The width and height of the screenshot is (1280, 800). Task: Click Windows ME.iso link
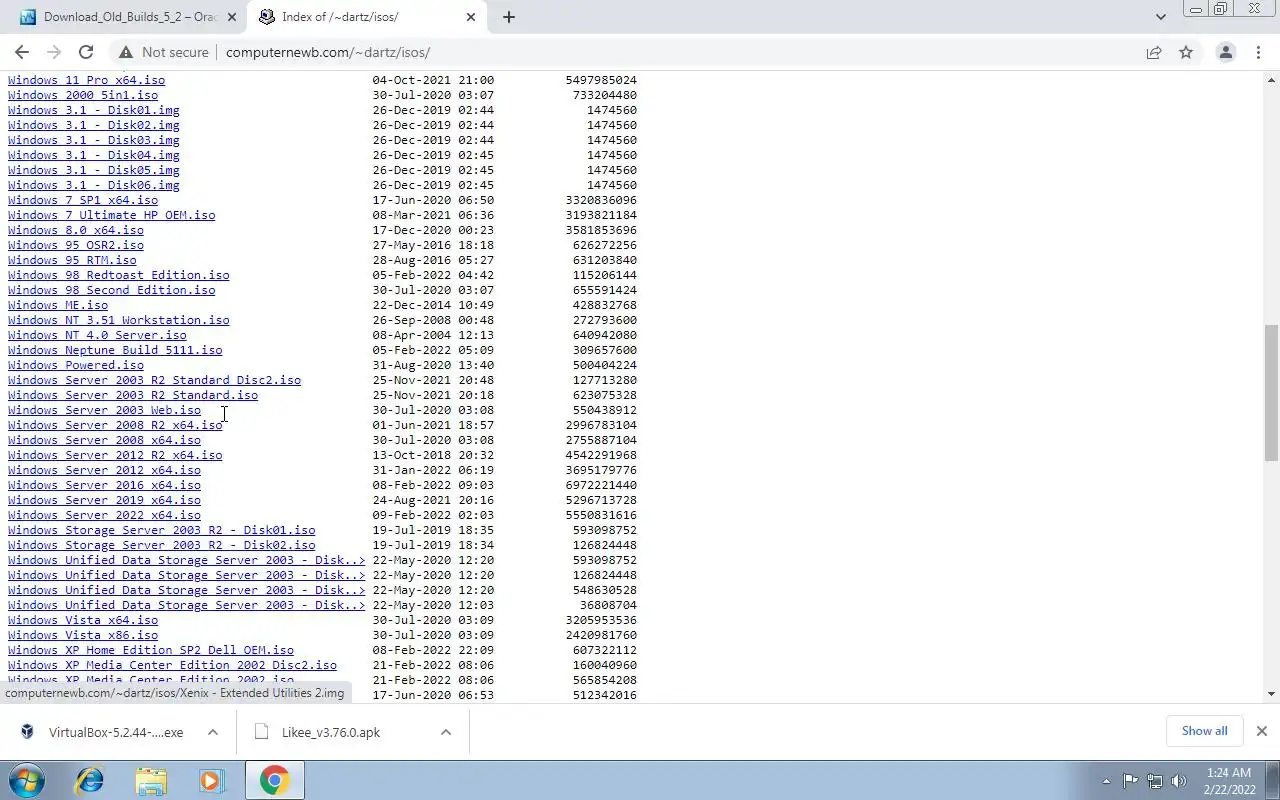coord(58,305)
